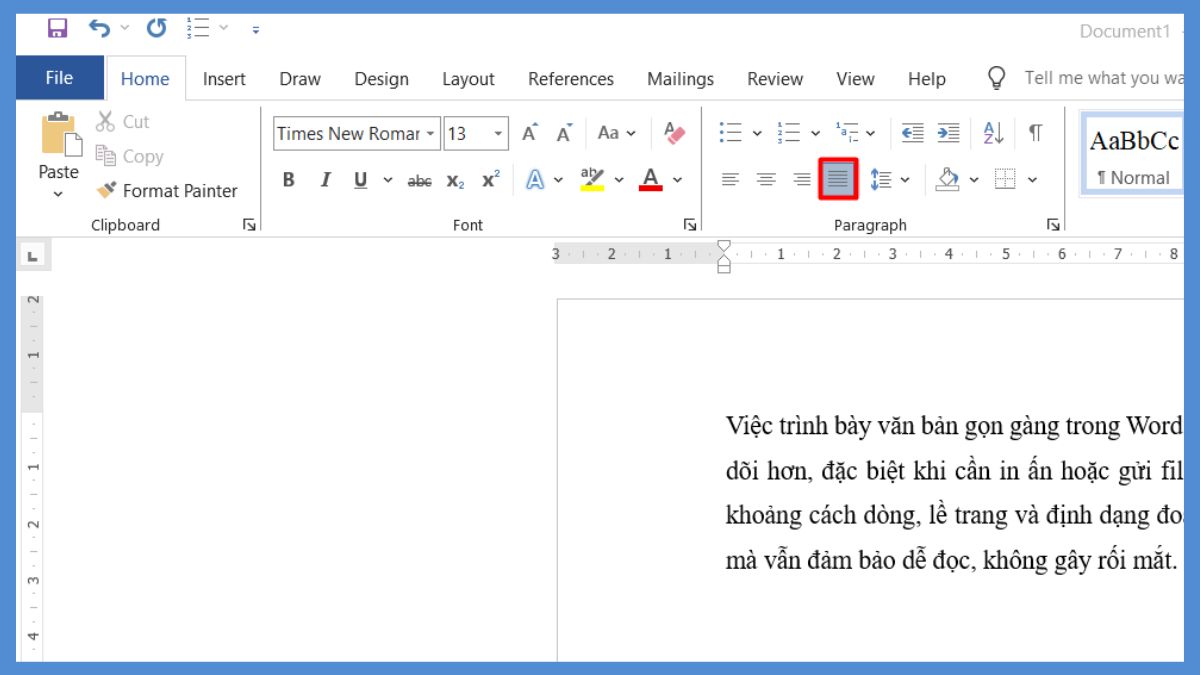Open the Paragraph settings dialog launcher
The width and height of the screenshot is (1200, 675).
tap(1053, 225)
